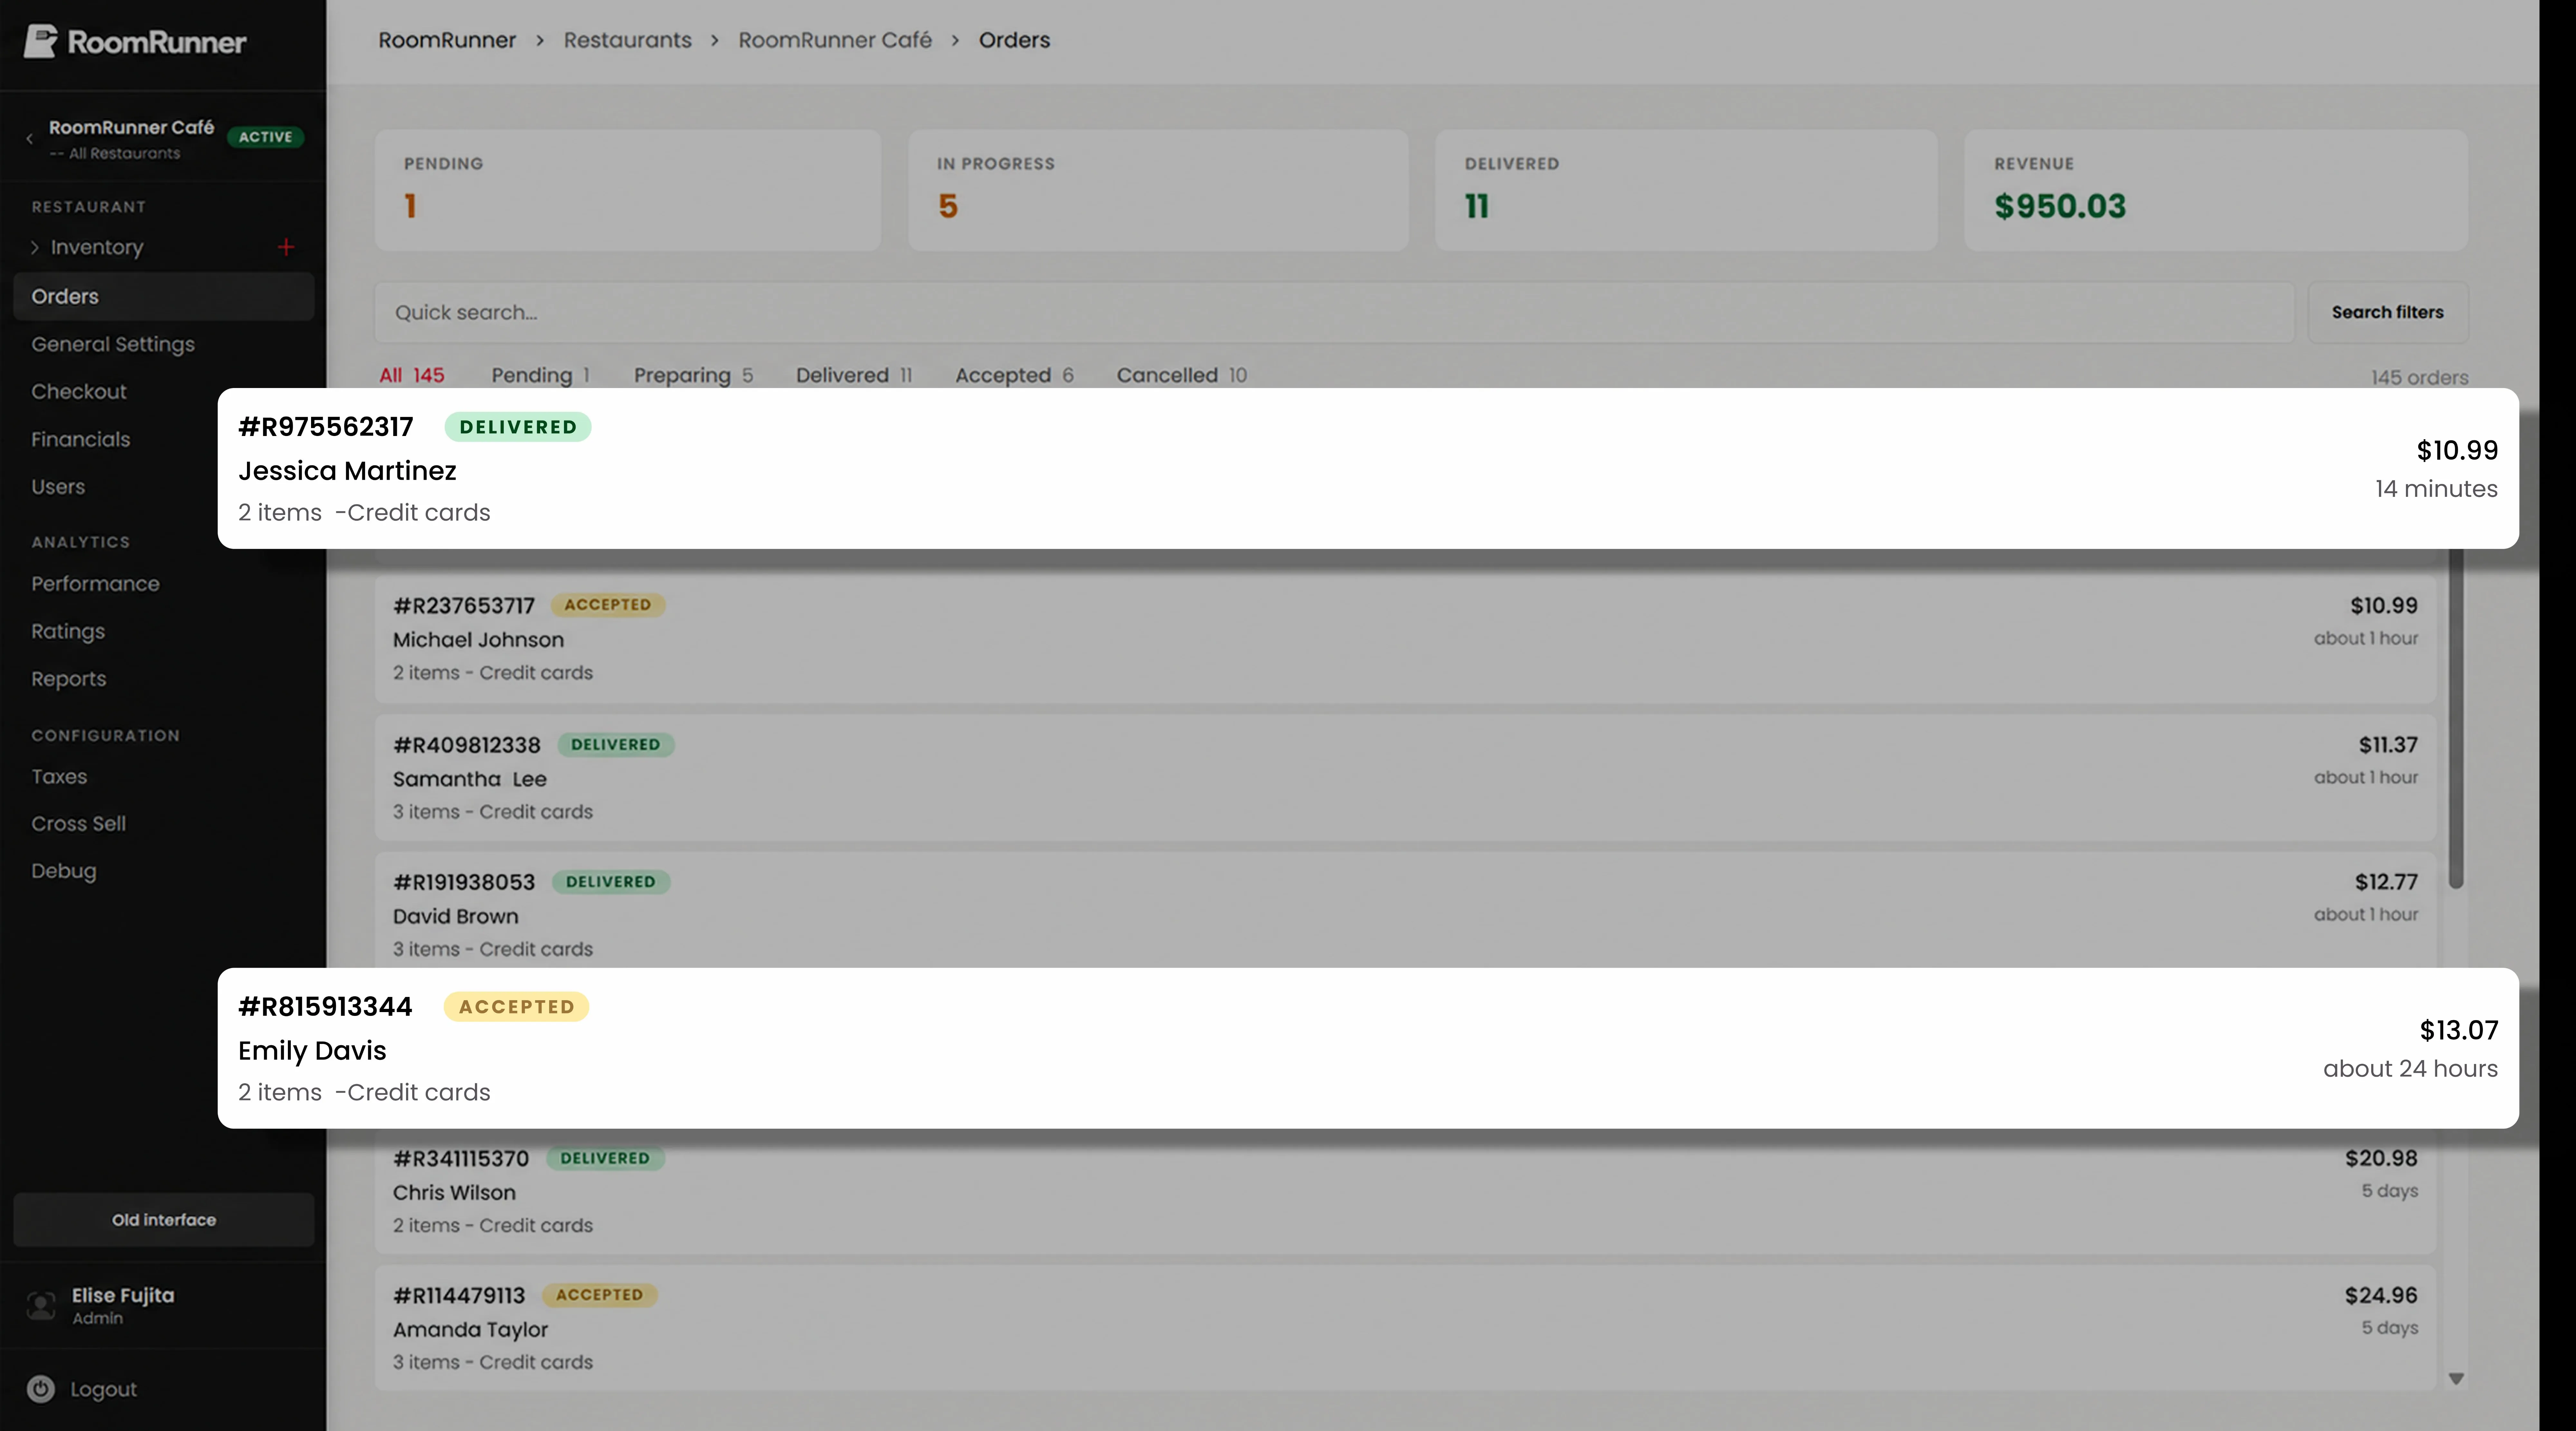This screenshot has width=2576, height=1431.
Task: Switch to the Cancelled orders tab
Action: [x=1181, y=375]
